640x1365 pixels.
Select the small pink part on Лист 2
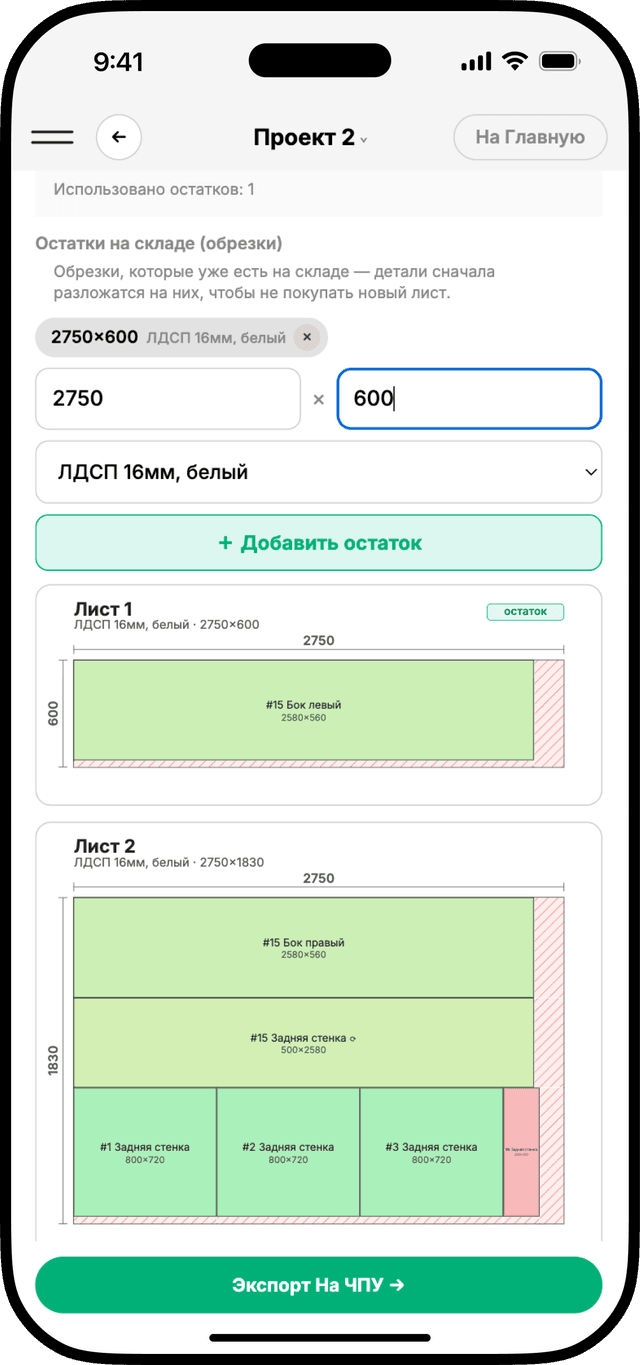coord(521,1152)
